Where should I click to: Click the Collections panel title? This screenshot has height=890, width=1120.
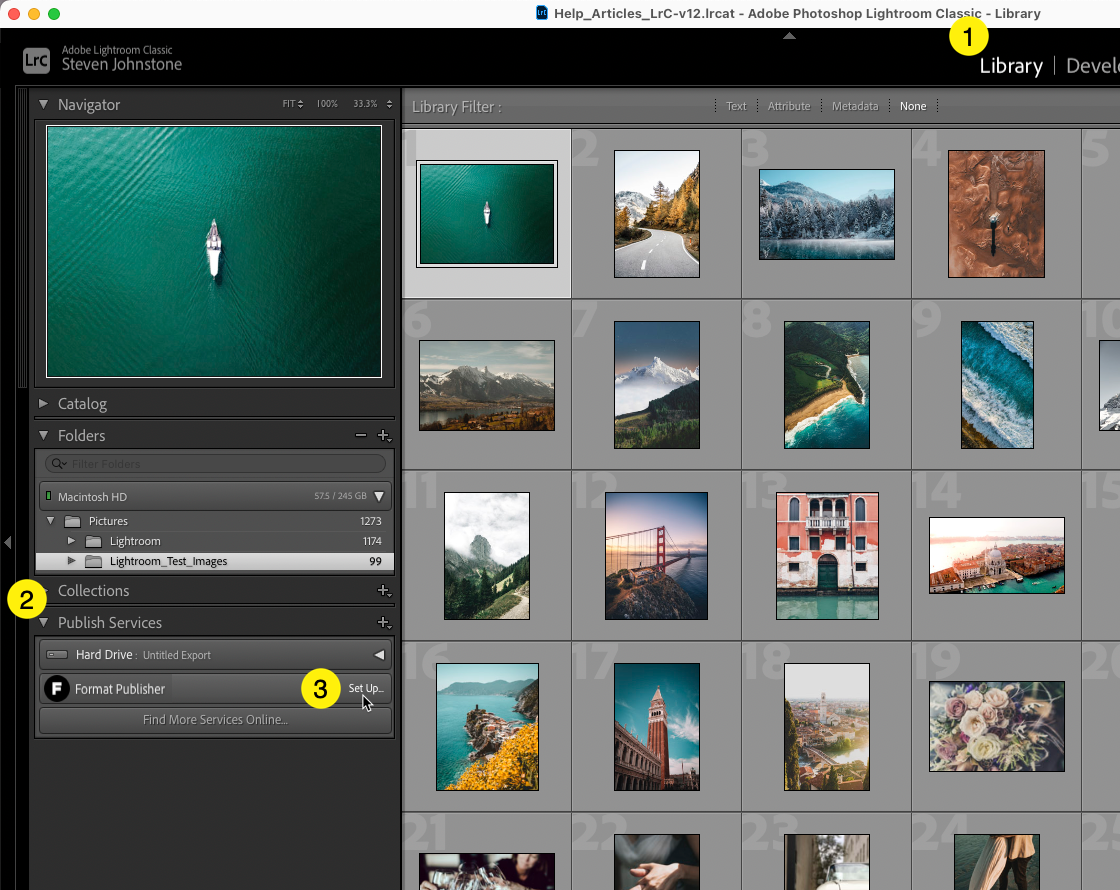pyautogui.click(x=94, y=591)
